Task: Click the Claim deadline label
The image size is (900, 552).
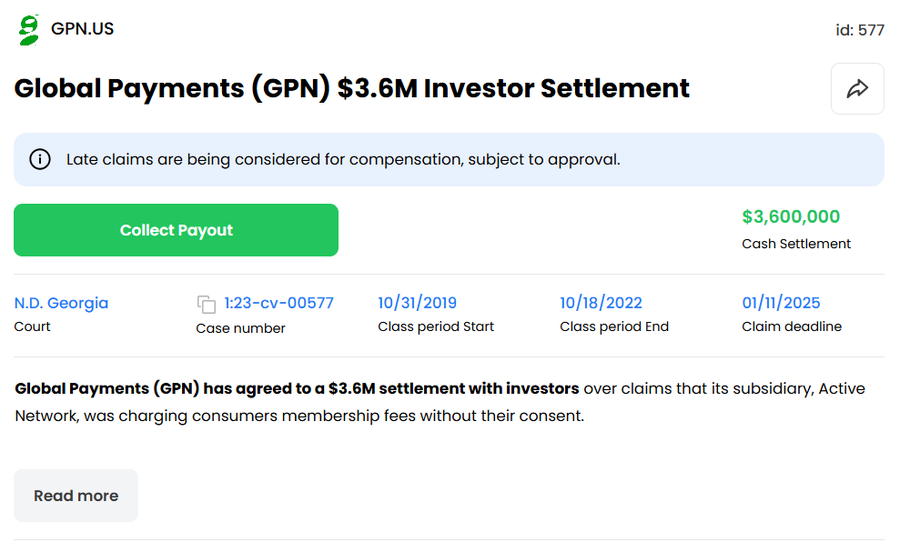Action: pyautogui.click(x=791, y=327)
